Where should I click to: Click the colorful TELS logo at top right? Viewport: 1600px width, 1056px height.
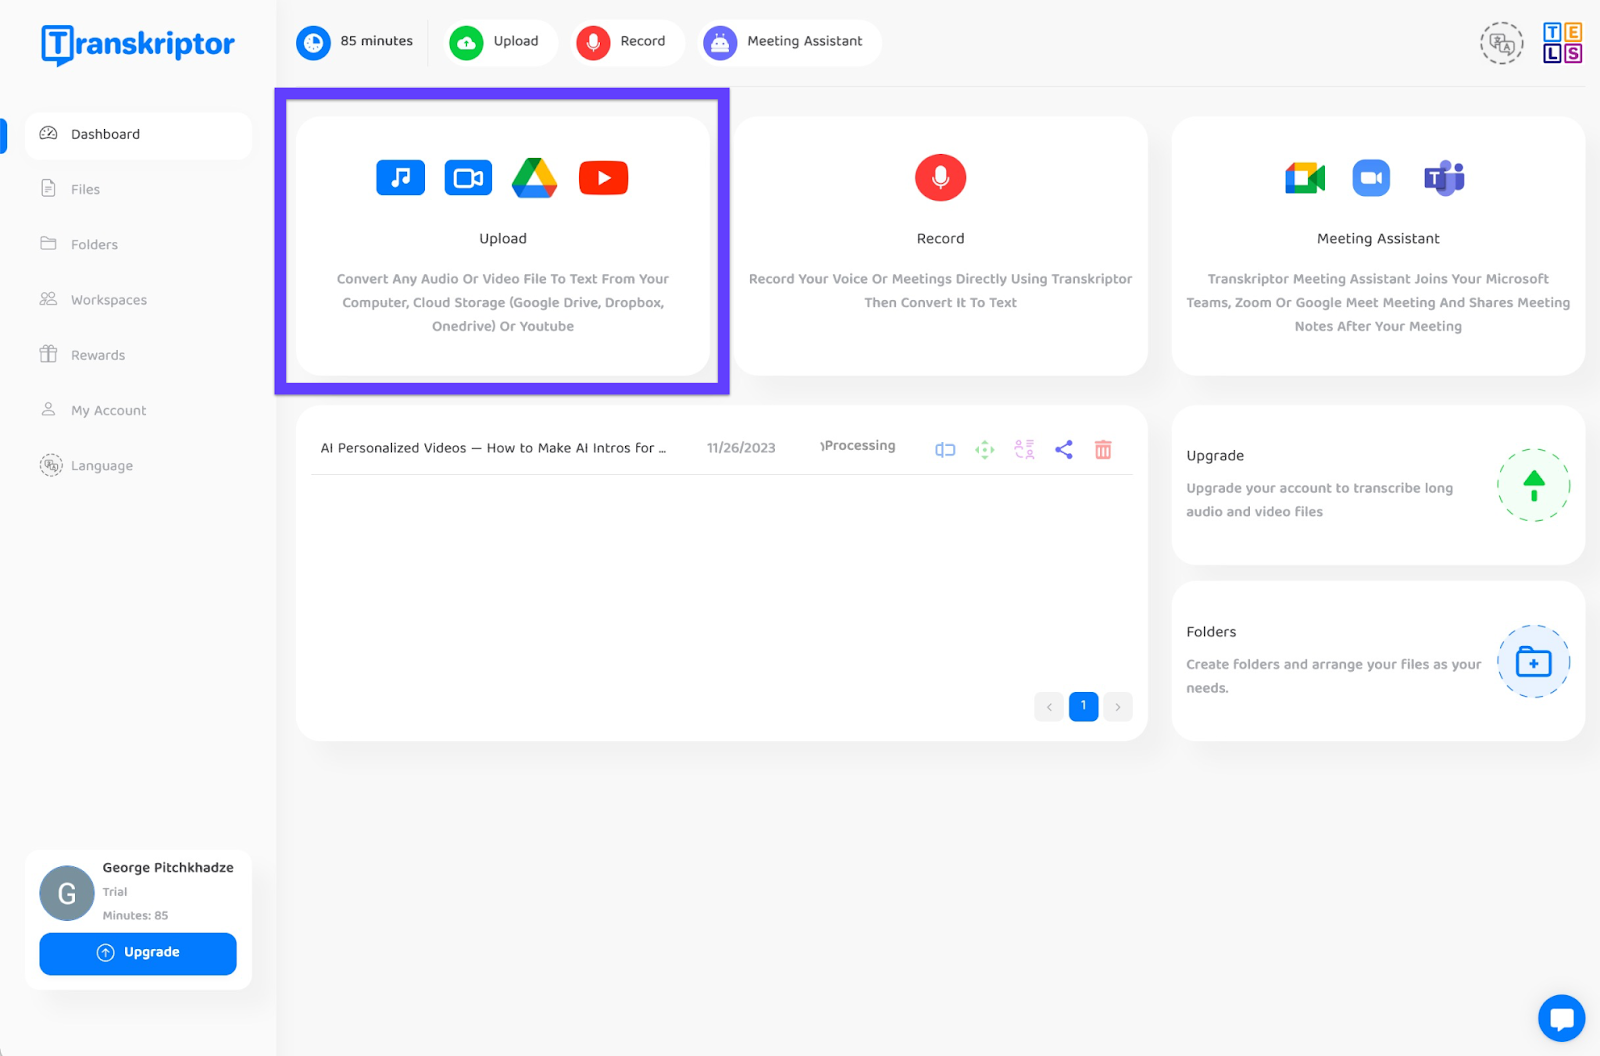coord(1562,43)
